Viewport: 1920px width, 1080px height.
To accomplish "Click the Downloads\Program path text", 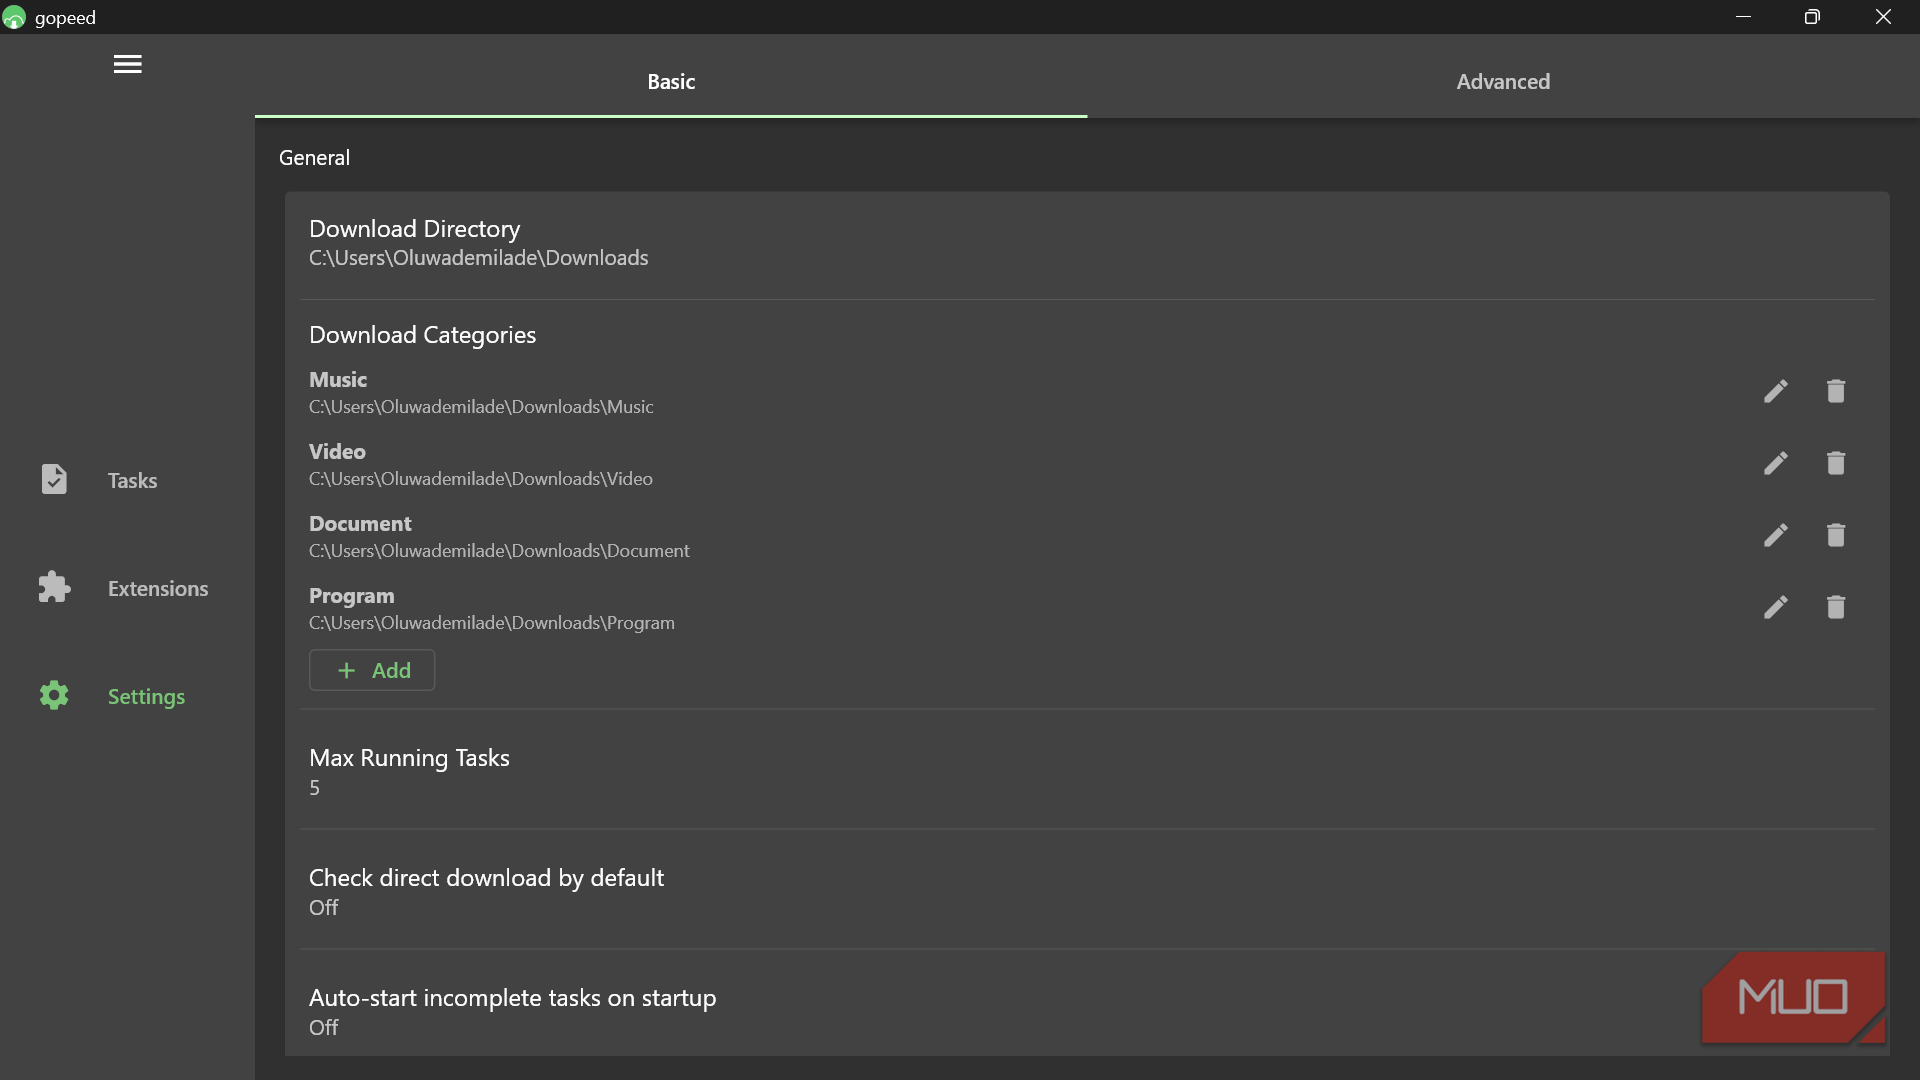I will point(492,623).
